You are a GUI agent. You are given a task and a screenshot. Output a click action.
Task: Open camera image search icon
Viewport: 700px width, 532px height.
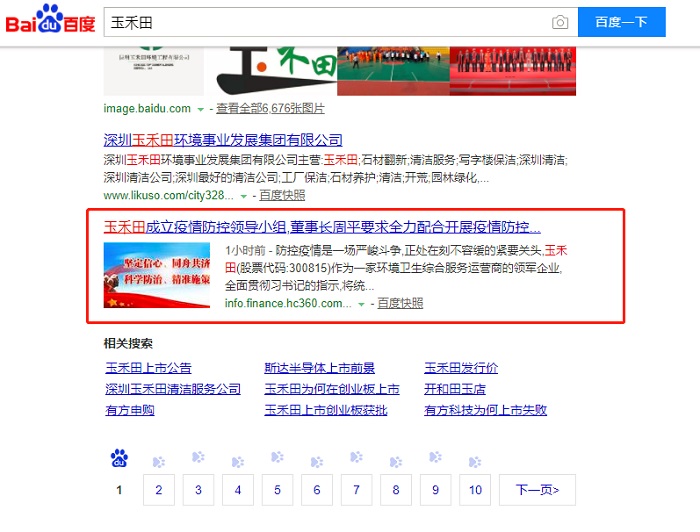(560, 22)
